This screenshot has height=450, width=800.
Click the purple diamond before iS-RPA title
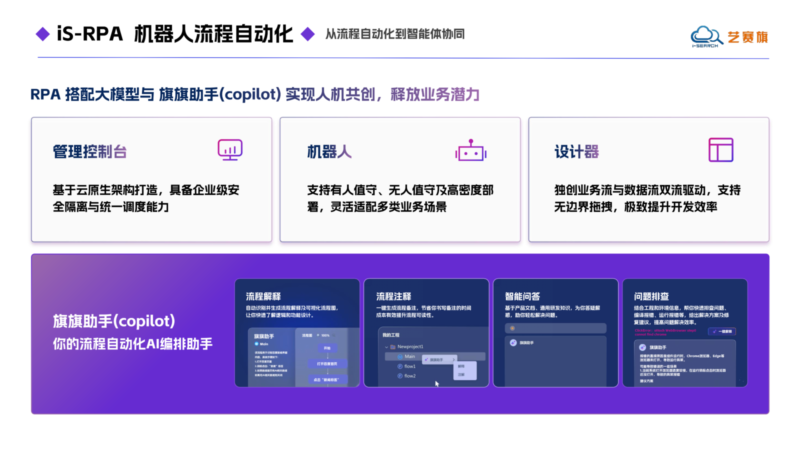coord(43,34)
